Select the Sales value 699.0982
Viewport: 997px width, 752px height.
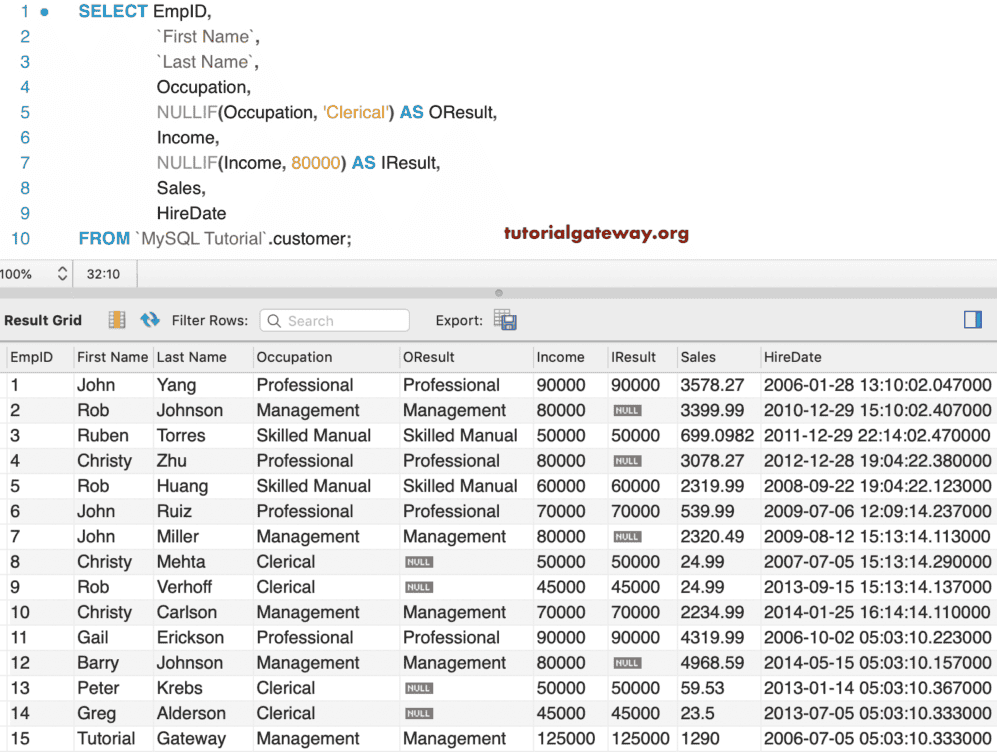point(717,435)
